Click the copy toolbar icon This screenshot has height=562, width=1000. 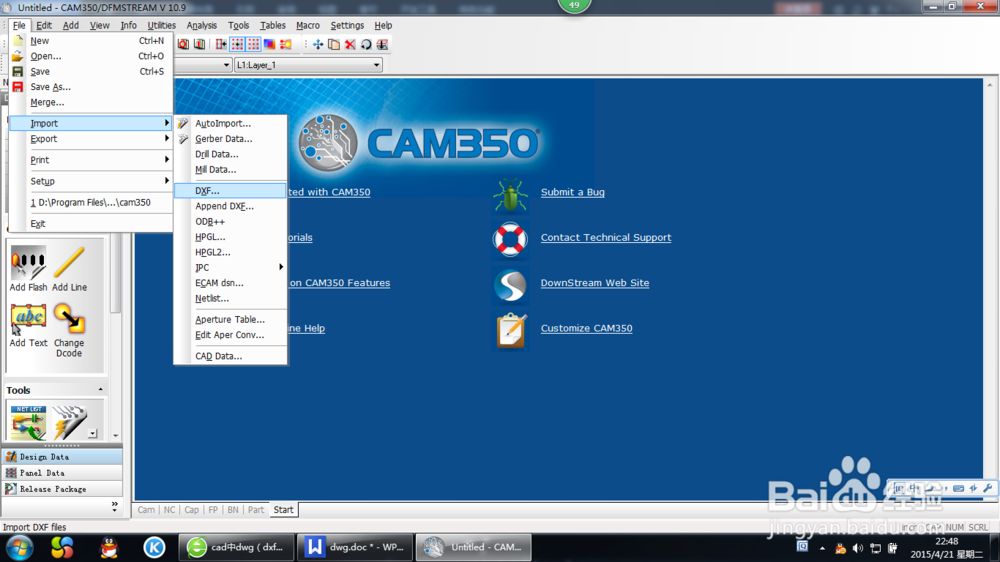point(334,44)
